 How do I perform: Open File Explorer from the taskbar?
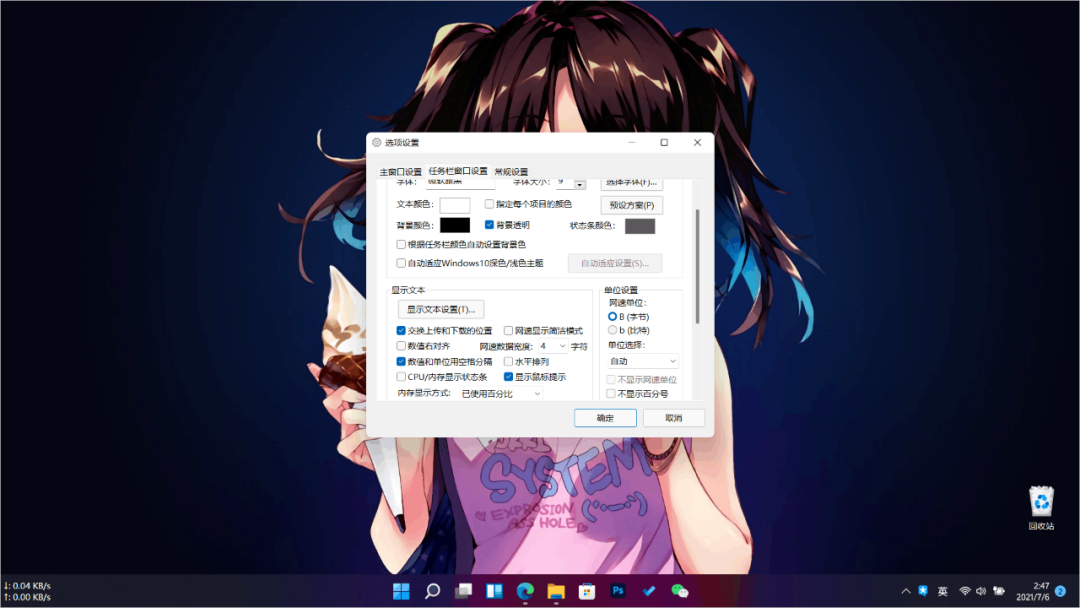point(556,591)
